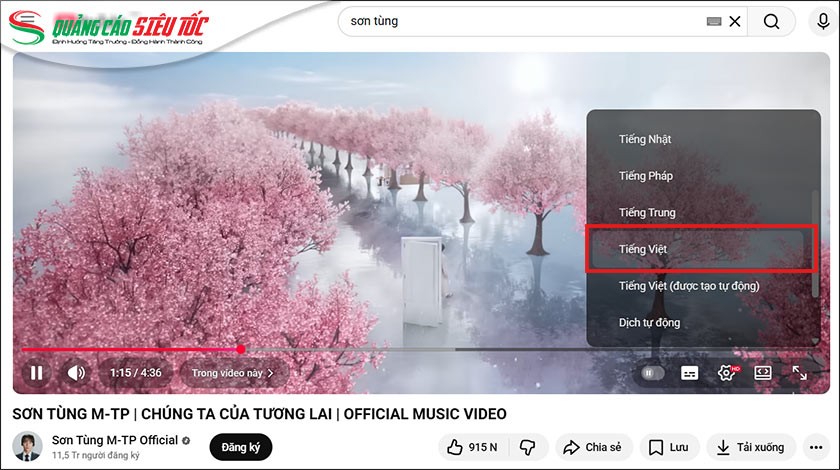This screenshot has height=470, width=840.
Task: Download the video with Tải xuống button
Action: (x=751, y=447)
